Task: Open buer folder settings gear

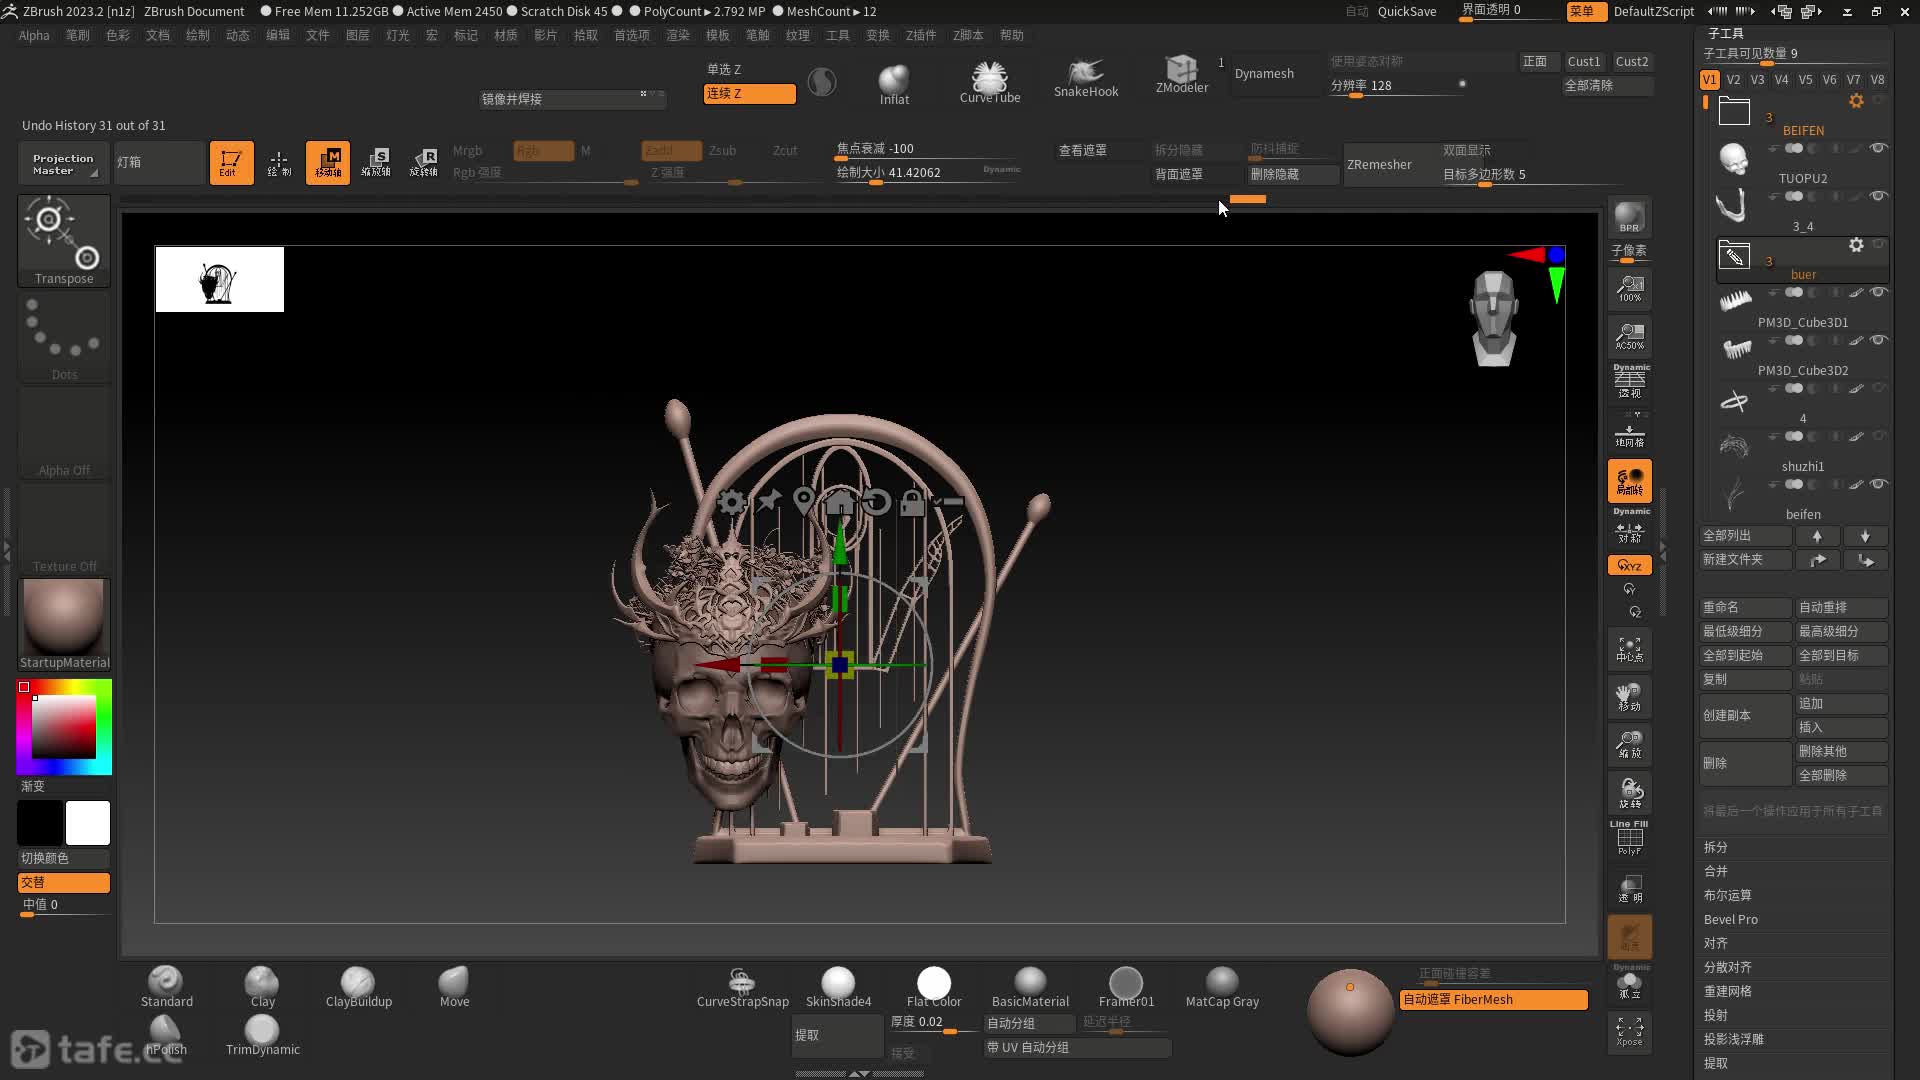Action: pos(1856,245)
